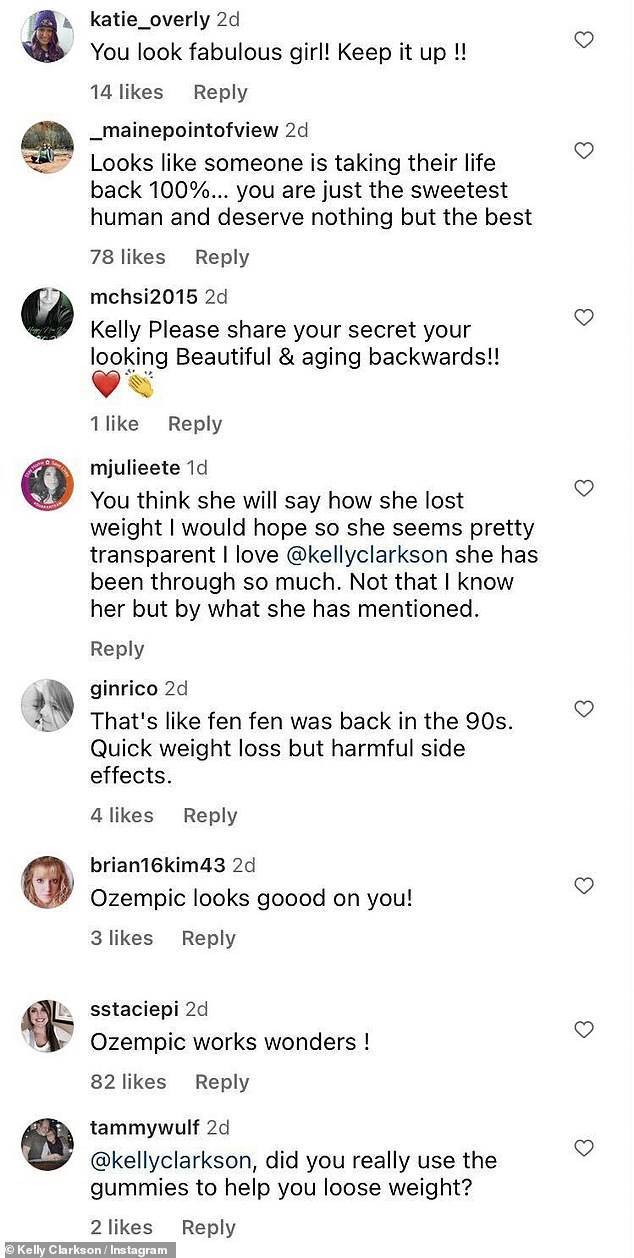Open brian16kim43's profile picture
634x1258 pixels.
47,882
